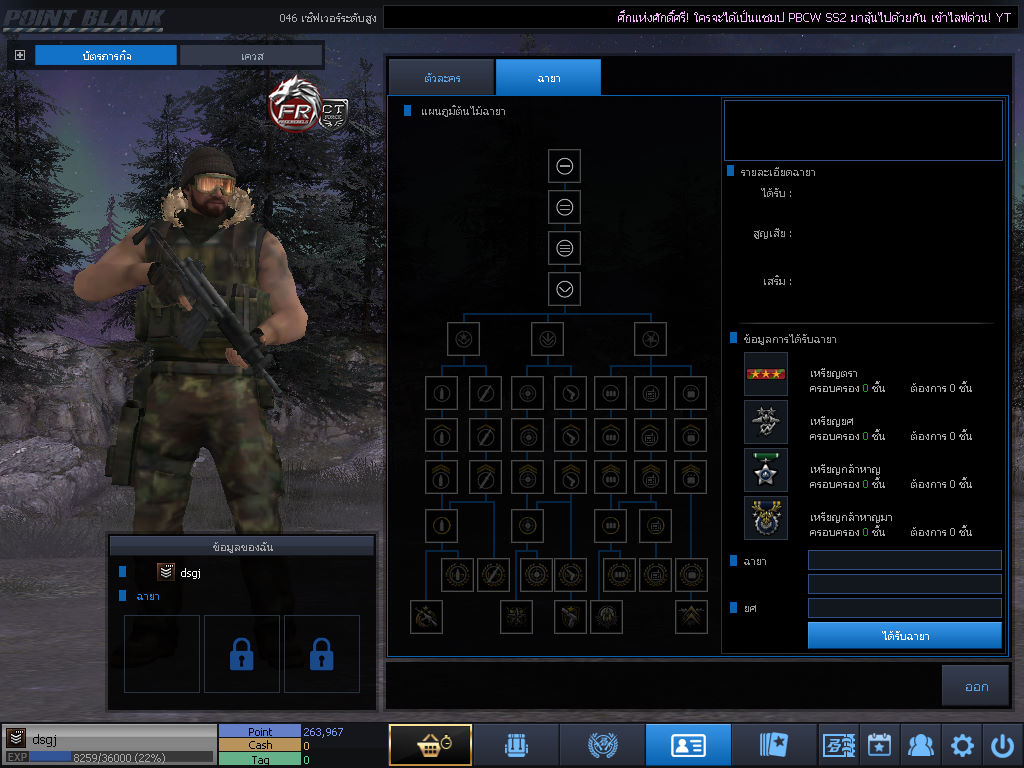Click the power exit icon
The image size is (1024, 768).
click(x=1002, y=744)
